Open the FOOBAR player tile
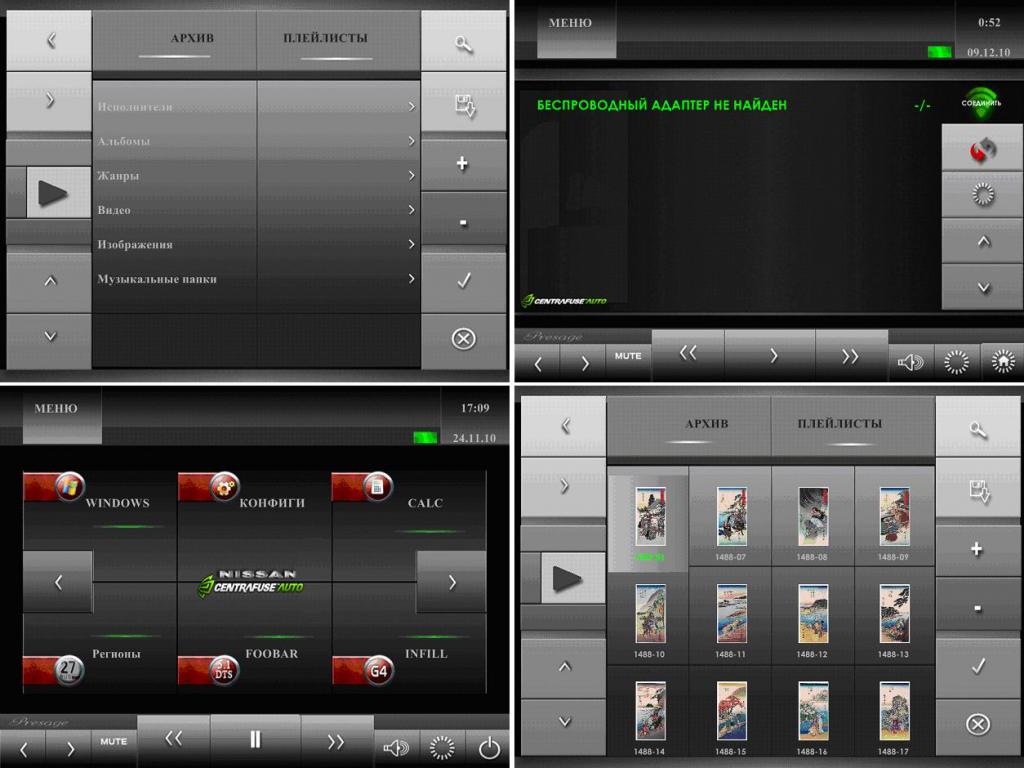1024x768 pixels. click(255, 656)
